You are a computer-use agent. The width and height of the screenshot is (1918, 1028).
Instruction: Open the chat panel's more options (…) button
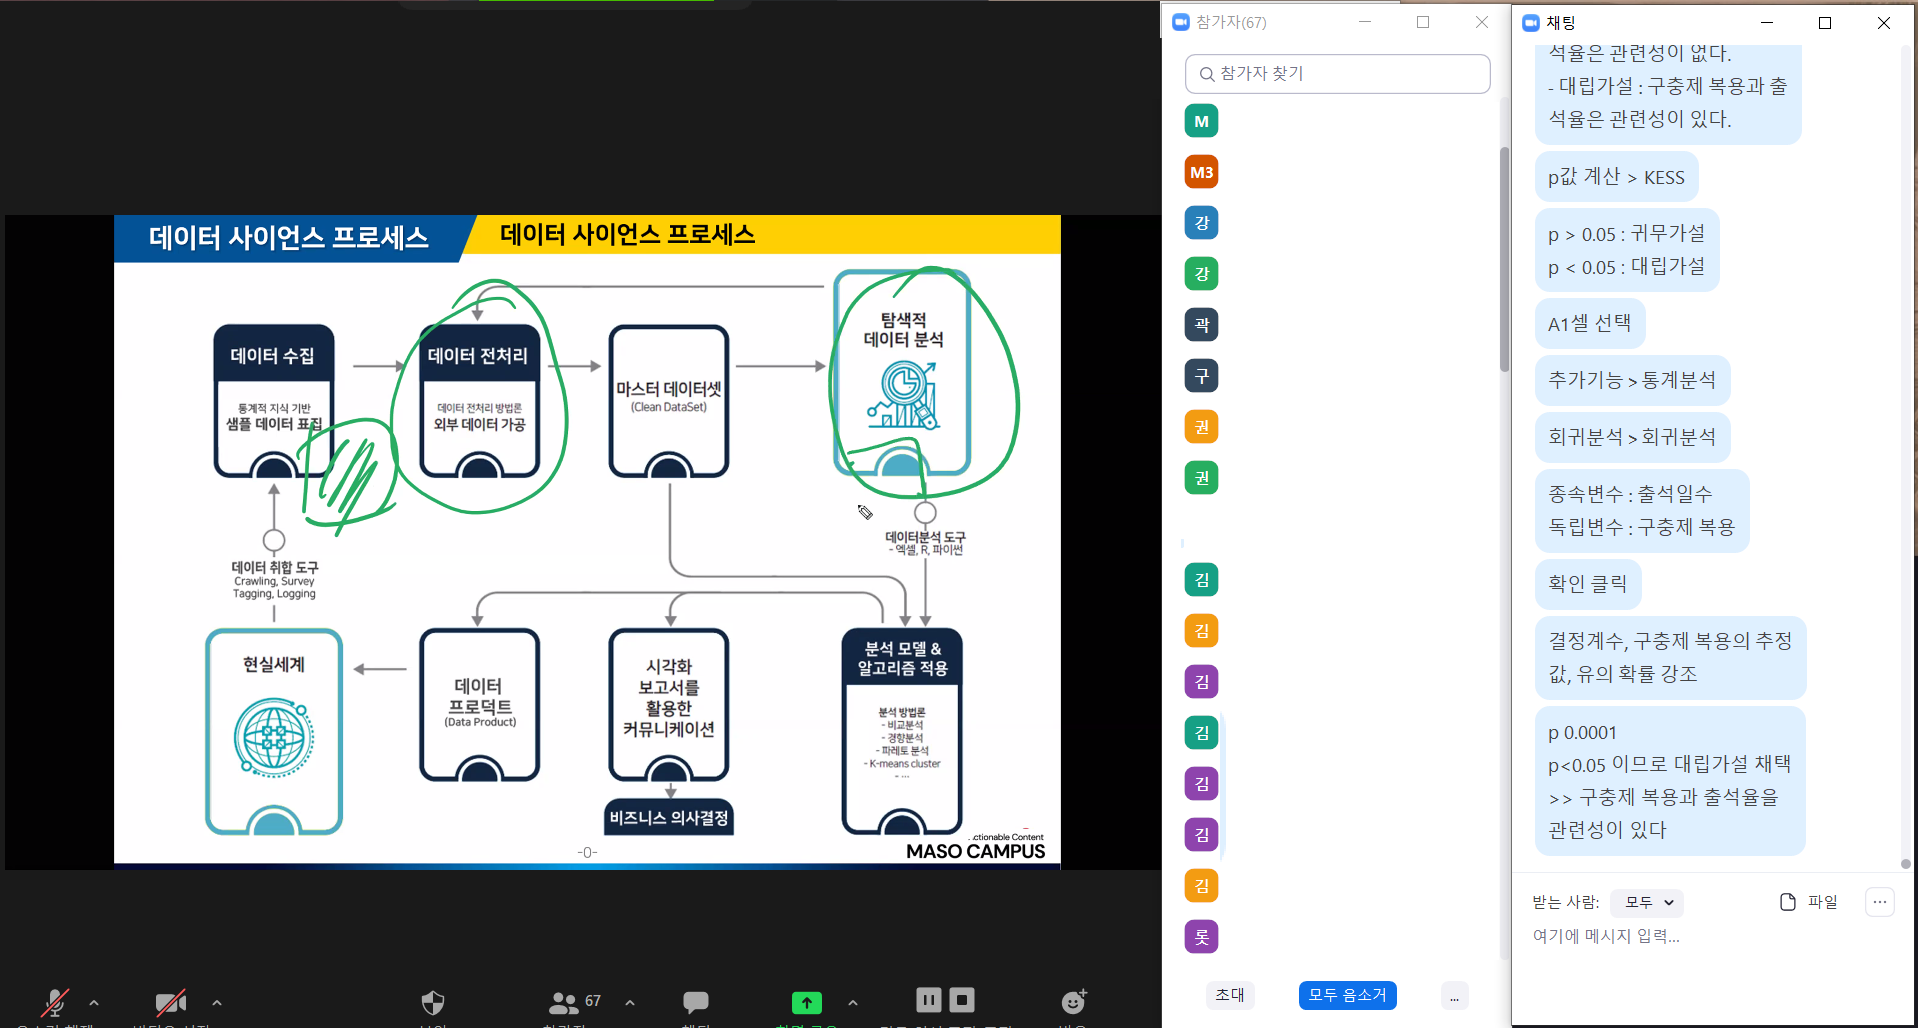(x=1879, y=902)
